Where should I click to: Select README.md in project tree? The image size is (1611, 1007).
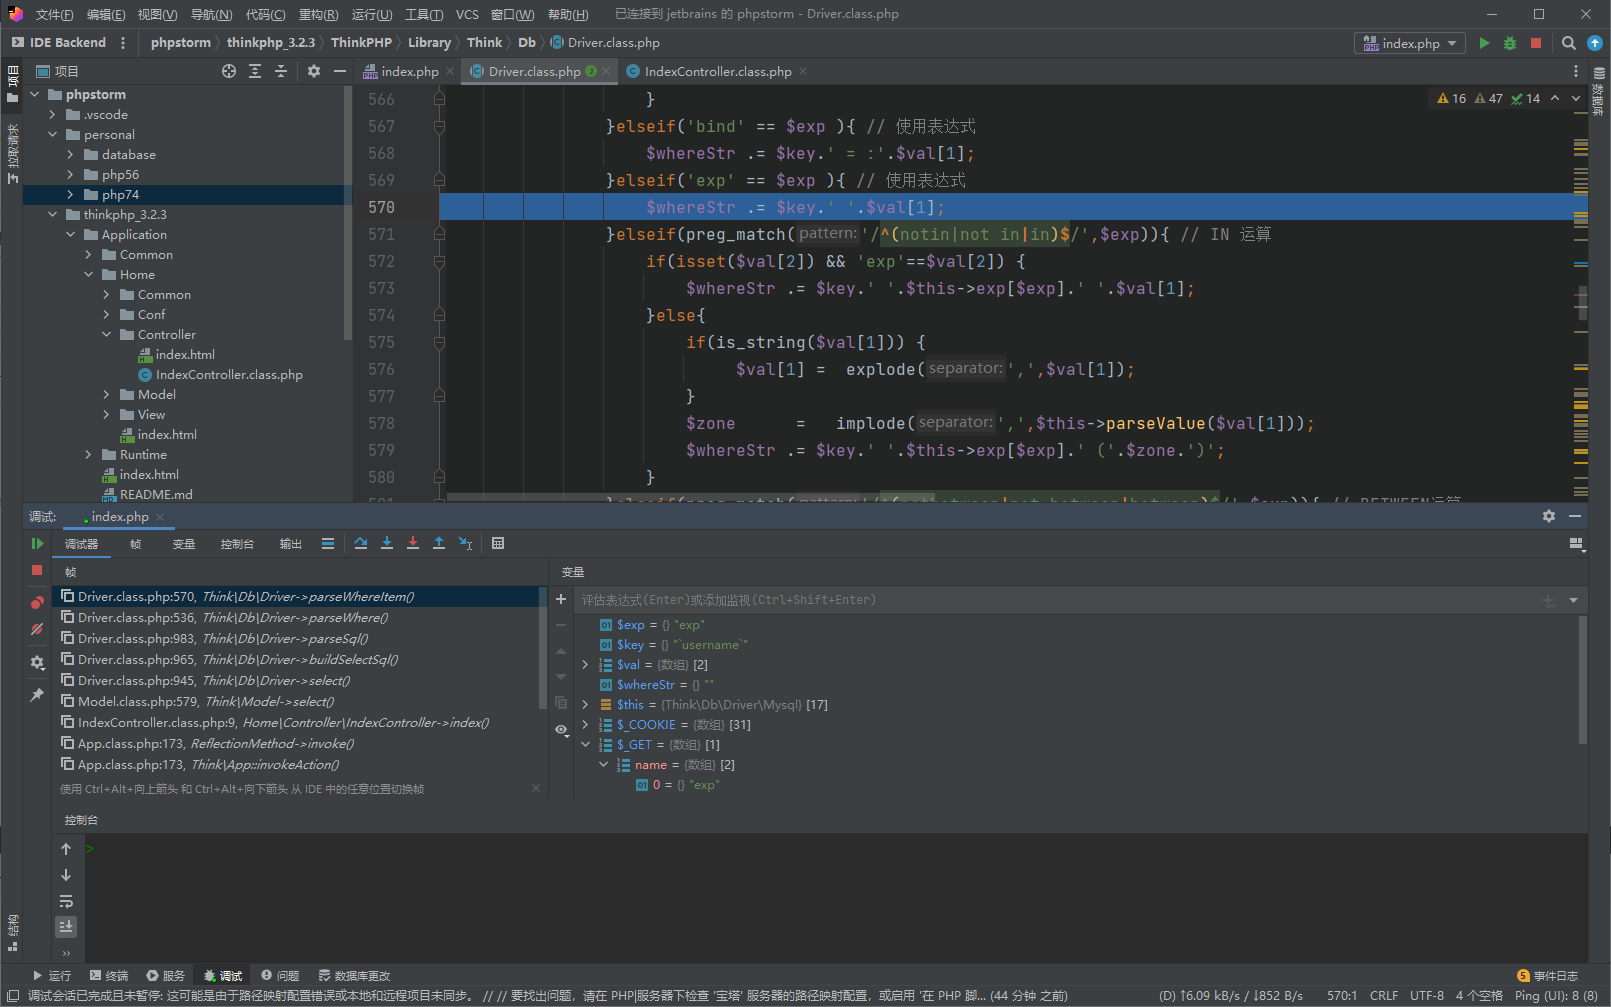pos(156,495)
